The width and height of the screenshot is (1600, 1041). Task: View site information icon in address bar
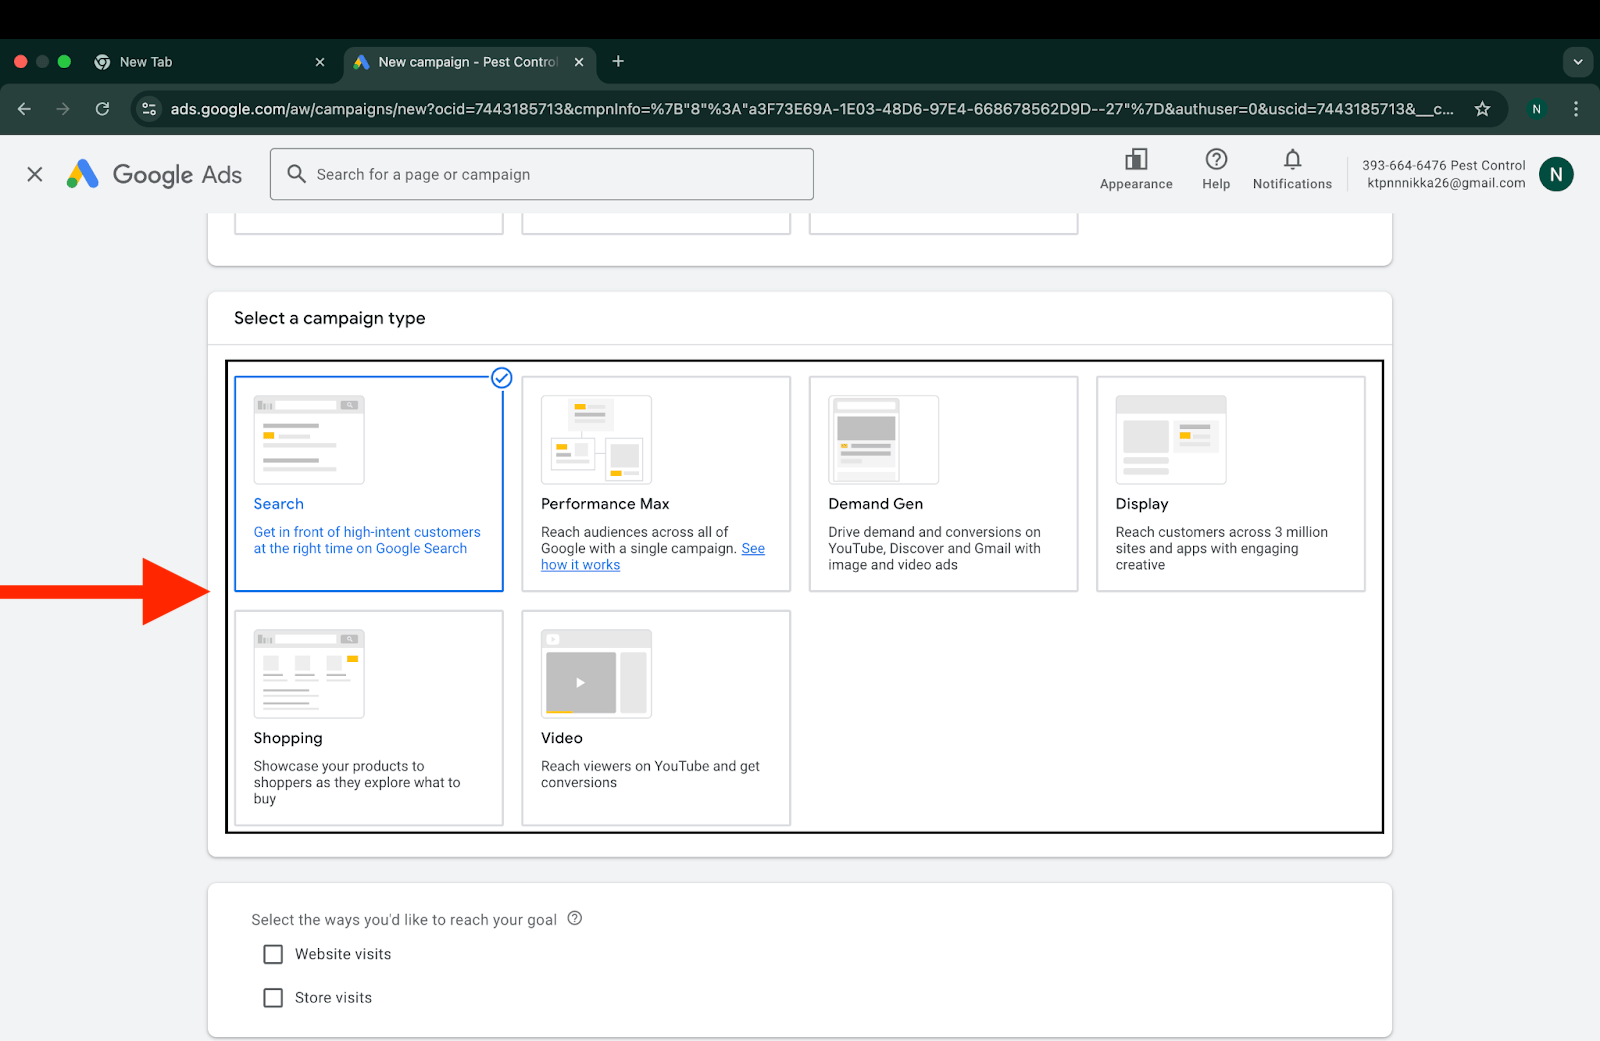[149, 109]
